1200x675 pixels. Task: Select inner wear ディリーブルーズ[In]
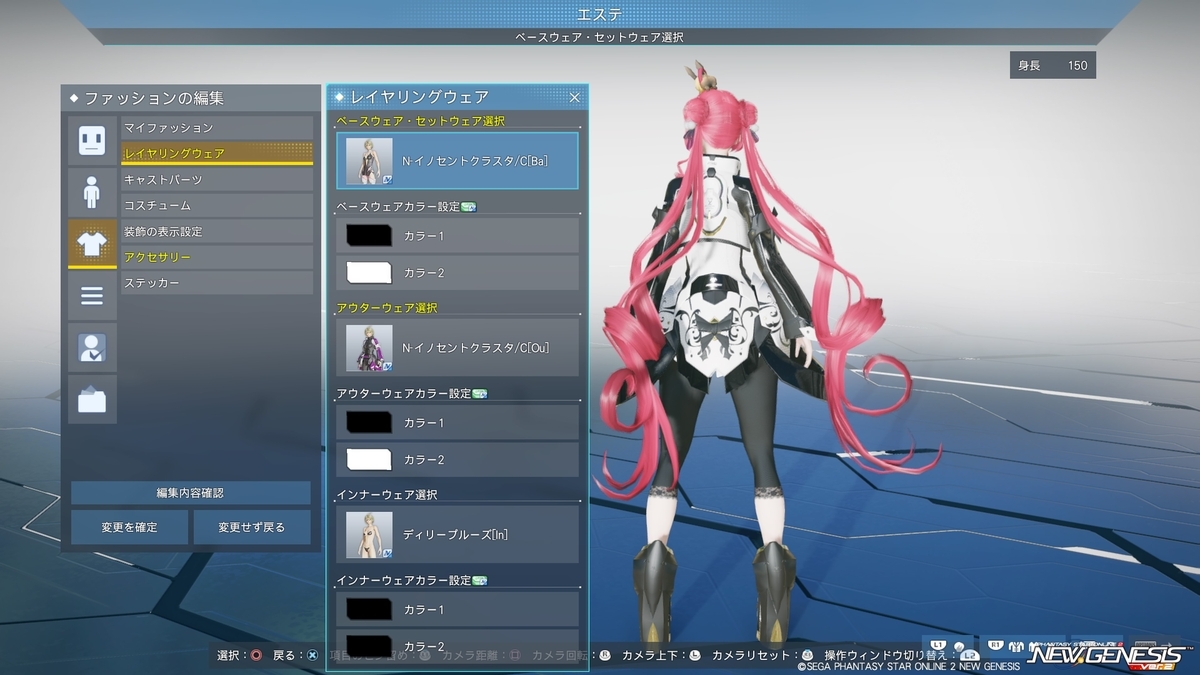(x=457, y=535)
